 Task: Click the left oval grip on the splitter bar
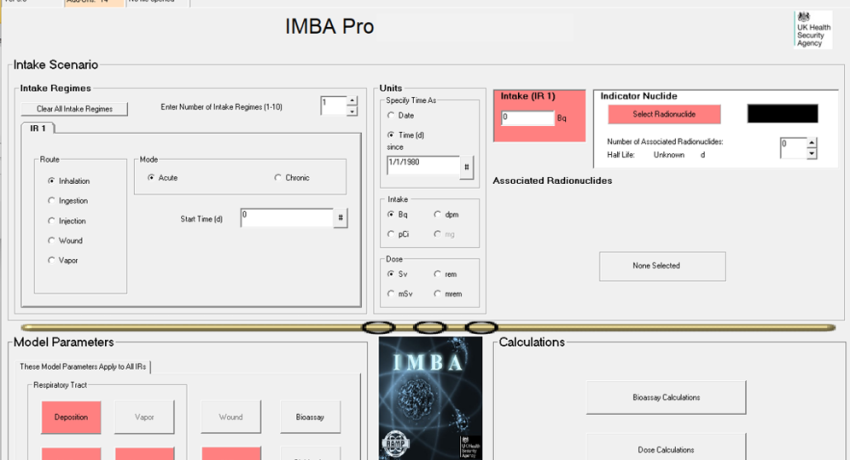pyautogui.click(x=379, y=327)
